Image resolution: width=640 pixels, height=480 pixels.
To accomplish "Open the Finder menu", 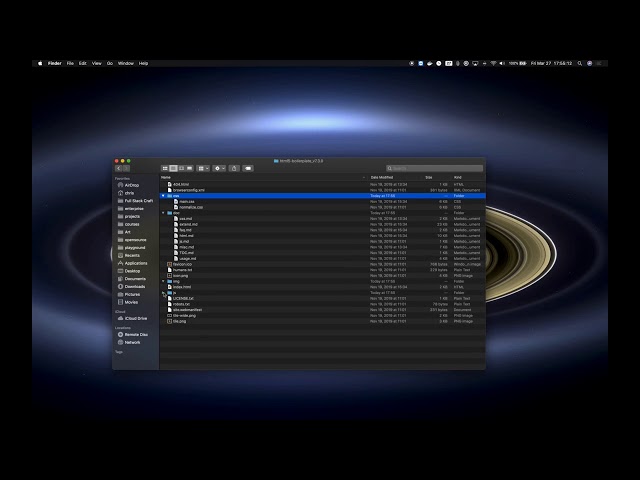I will click(x=54, y=63).
